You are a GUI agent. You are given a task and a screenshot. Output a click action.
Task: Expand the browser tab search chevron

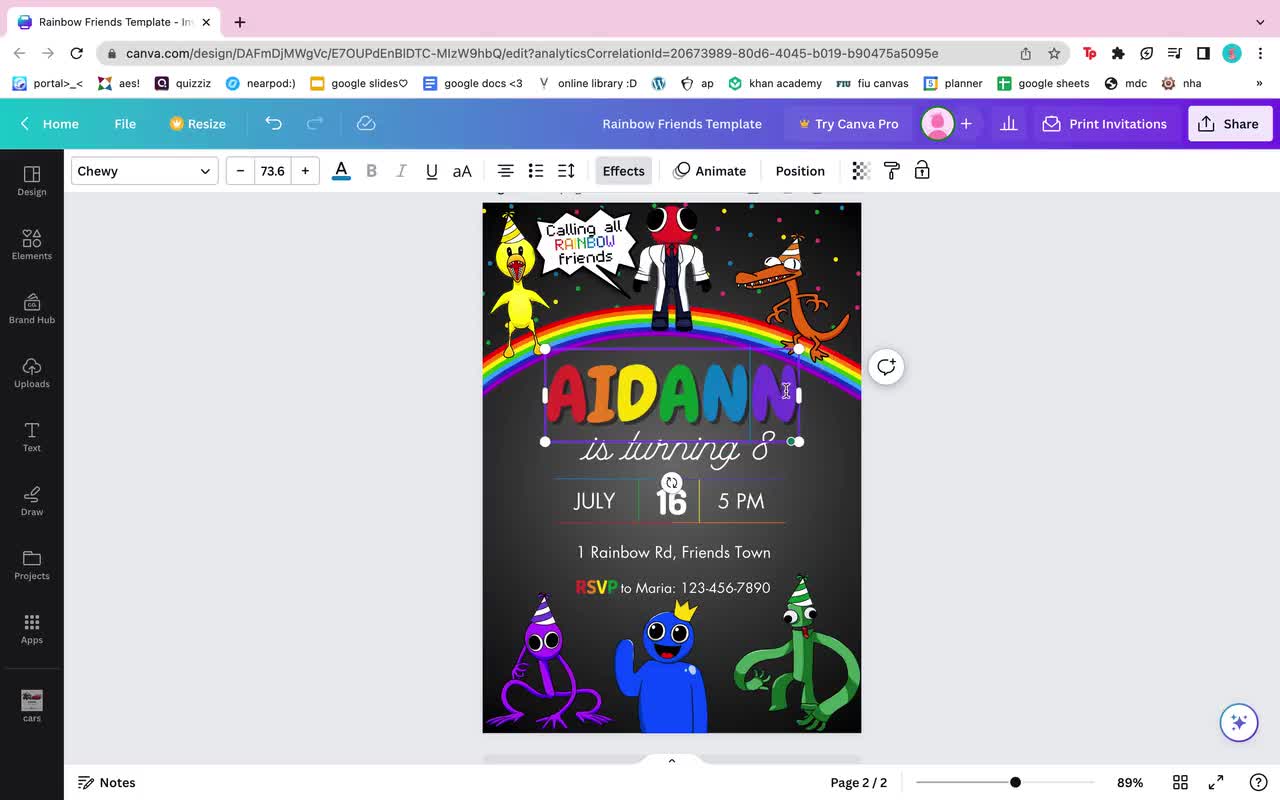[1260, 22]
